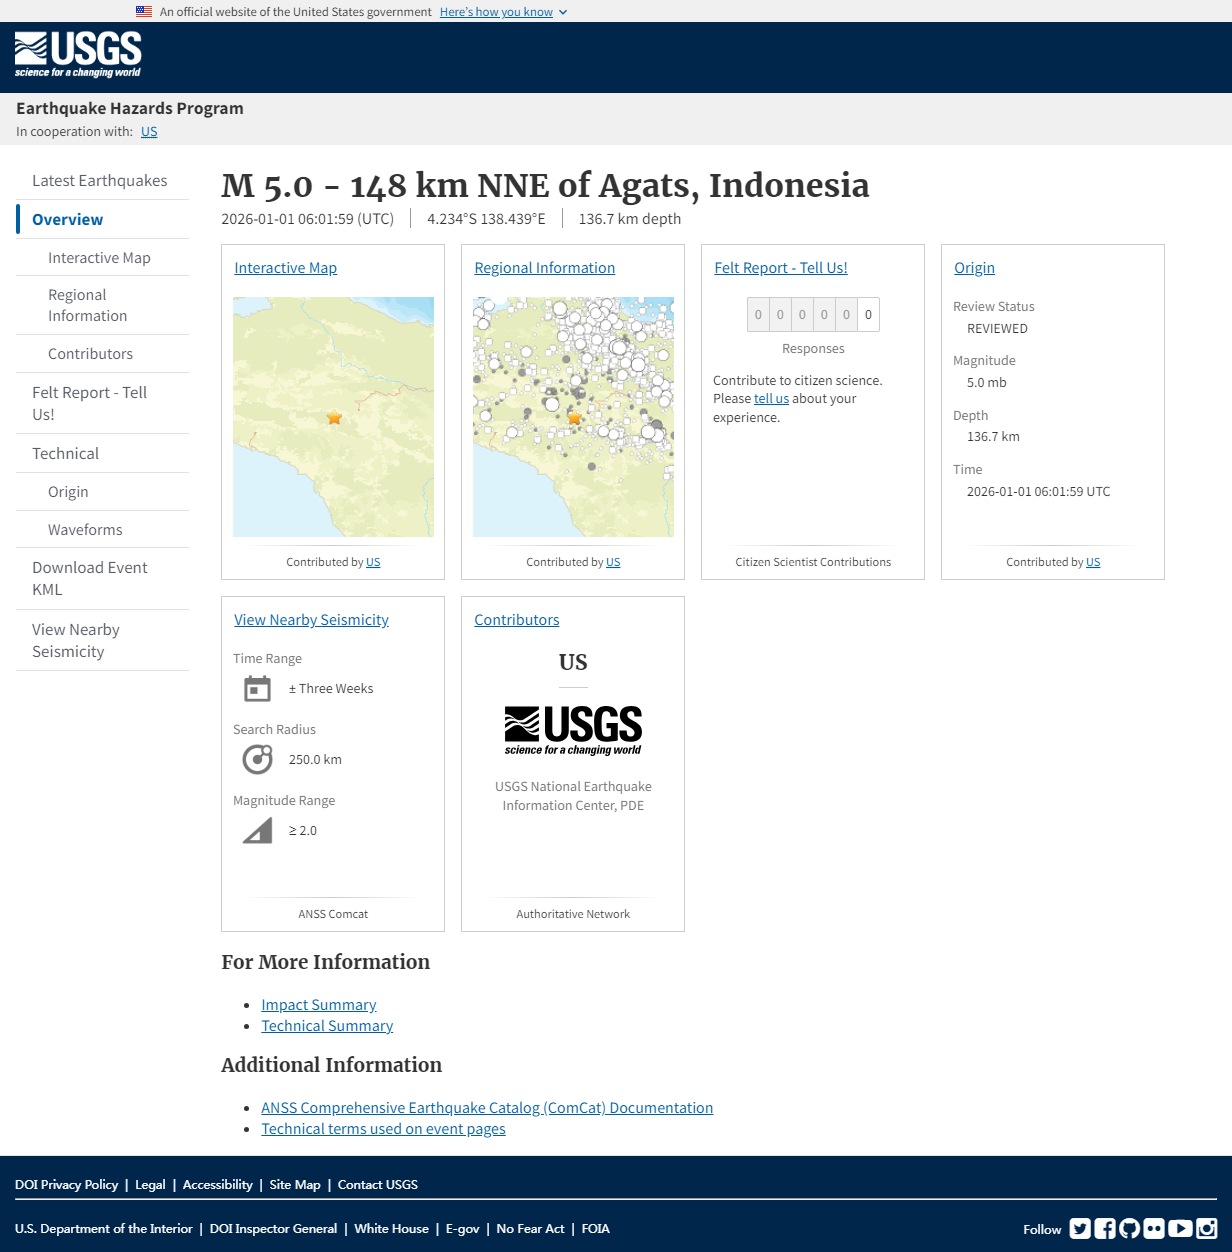Click the Facebook icon in the footer
This screenshot has width=1232, height=1252.
tap(1104, 1228)
